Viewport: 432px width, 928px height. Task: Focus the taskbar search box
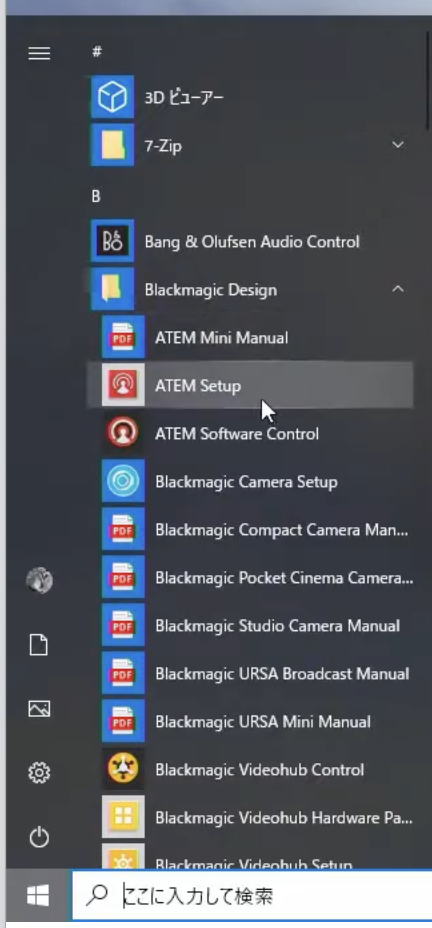pos(252,896)
